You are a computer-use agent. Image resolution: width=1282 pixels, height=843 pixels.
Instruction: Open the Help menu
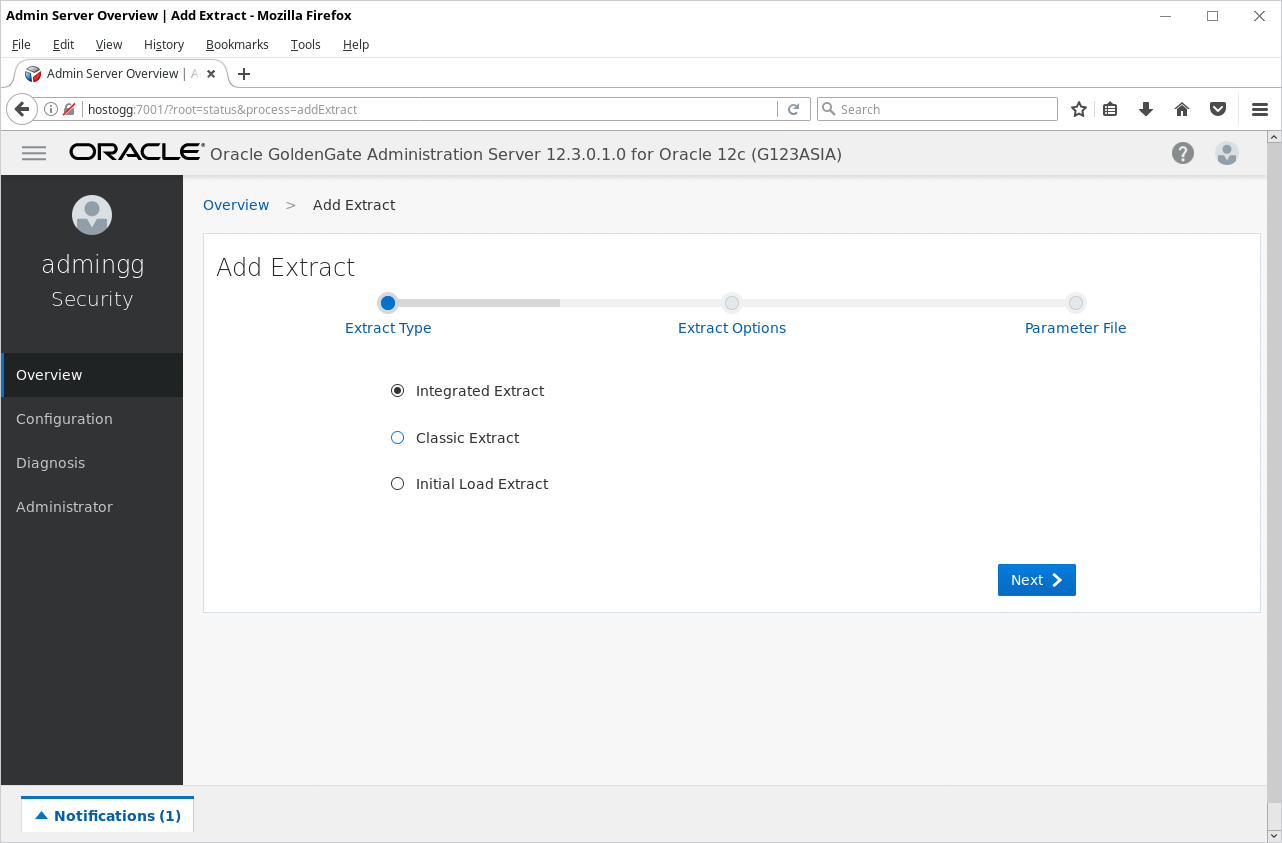click(356, 44)
